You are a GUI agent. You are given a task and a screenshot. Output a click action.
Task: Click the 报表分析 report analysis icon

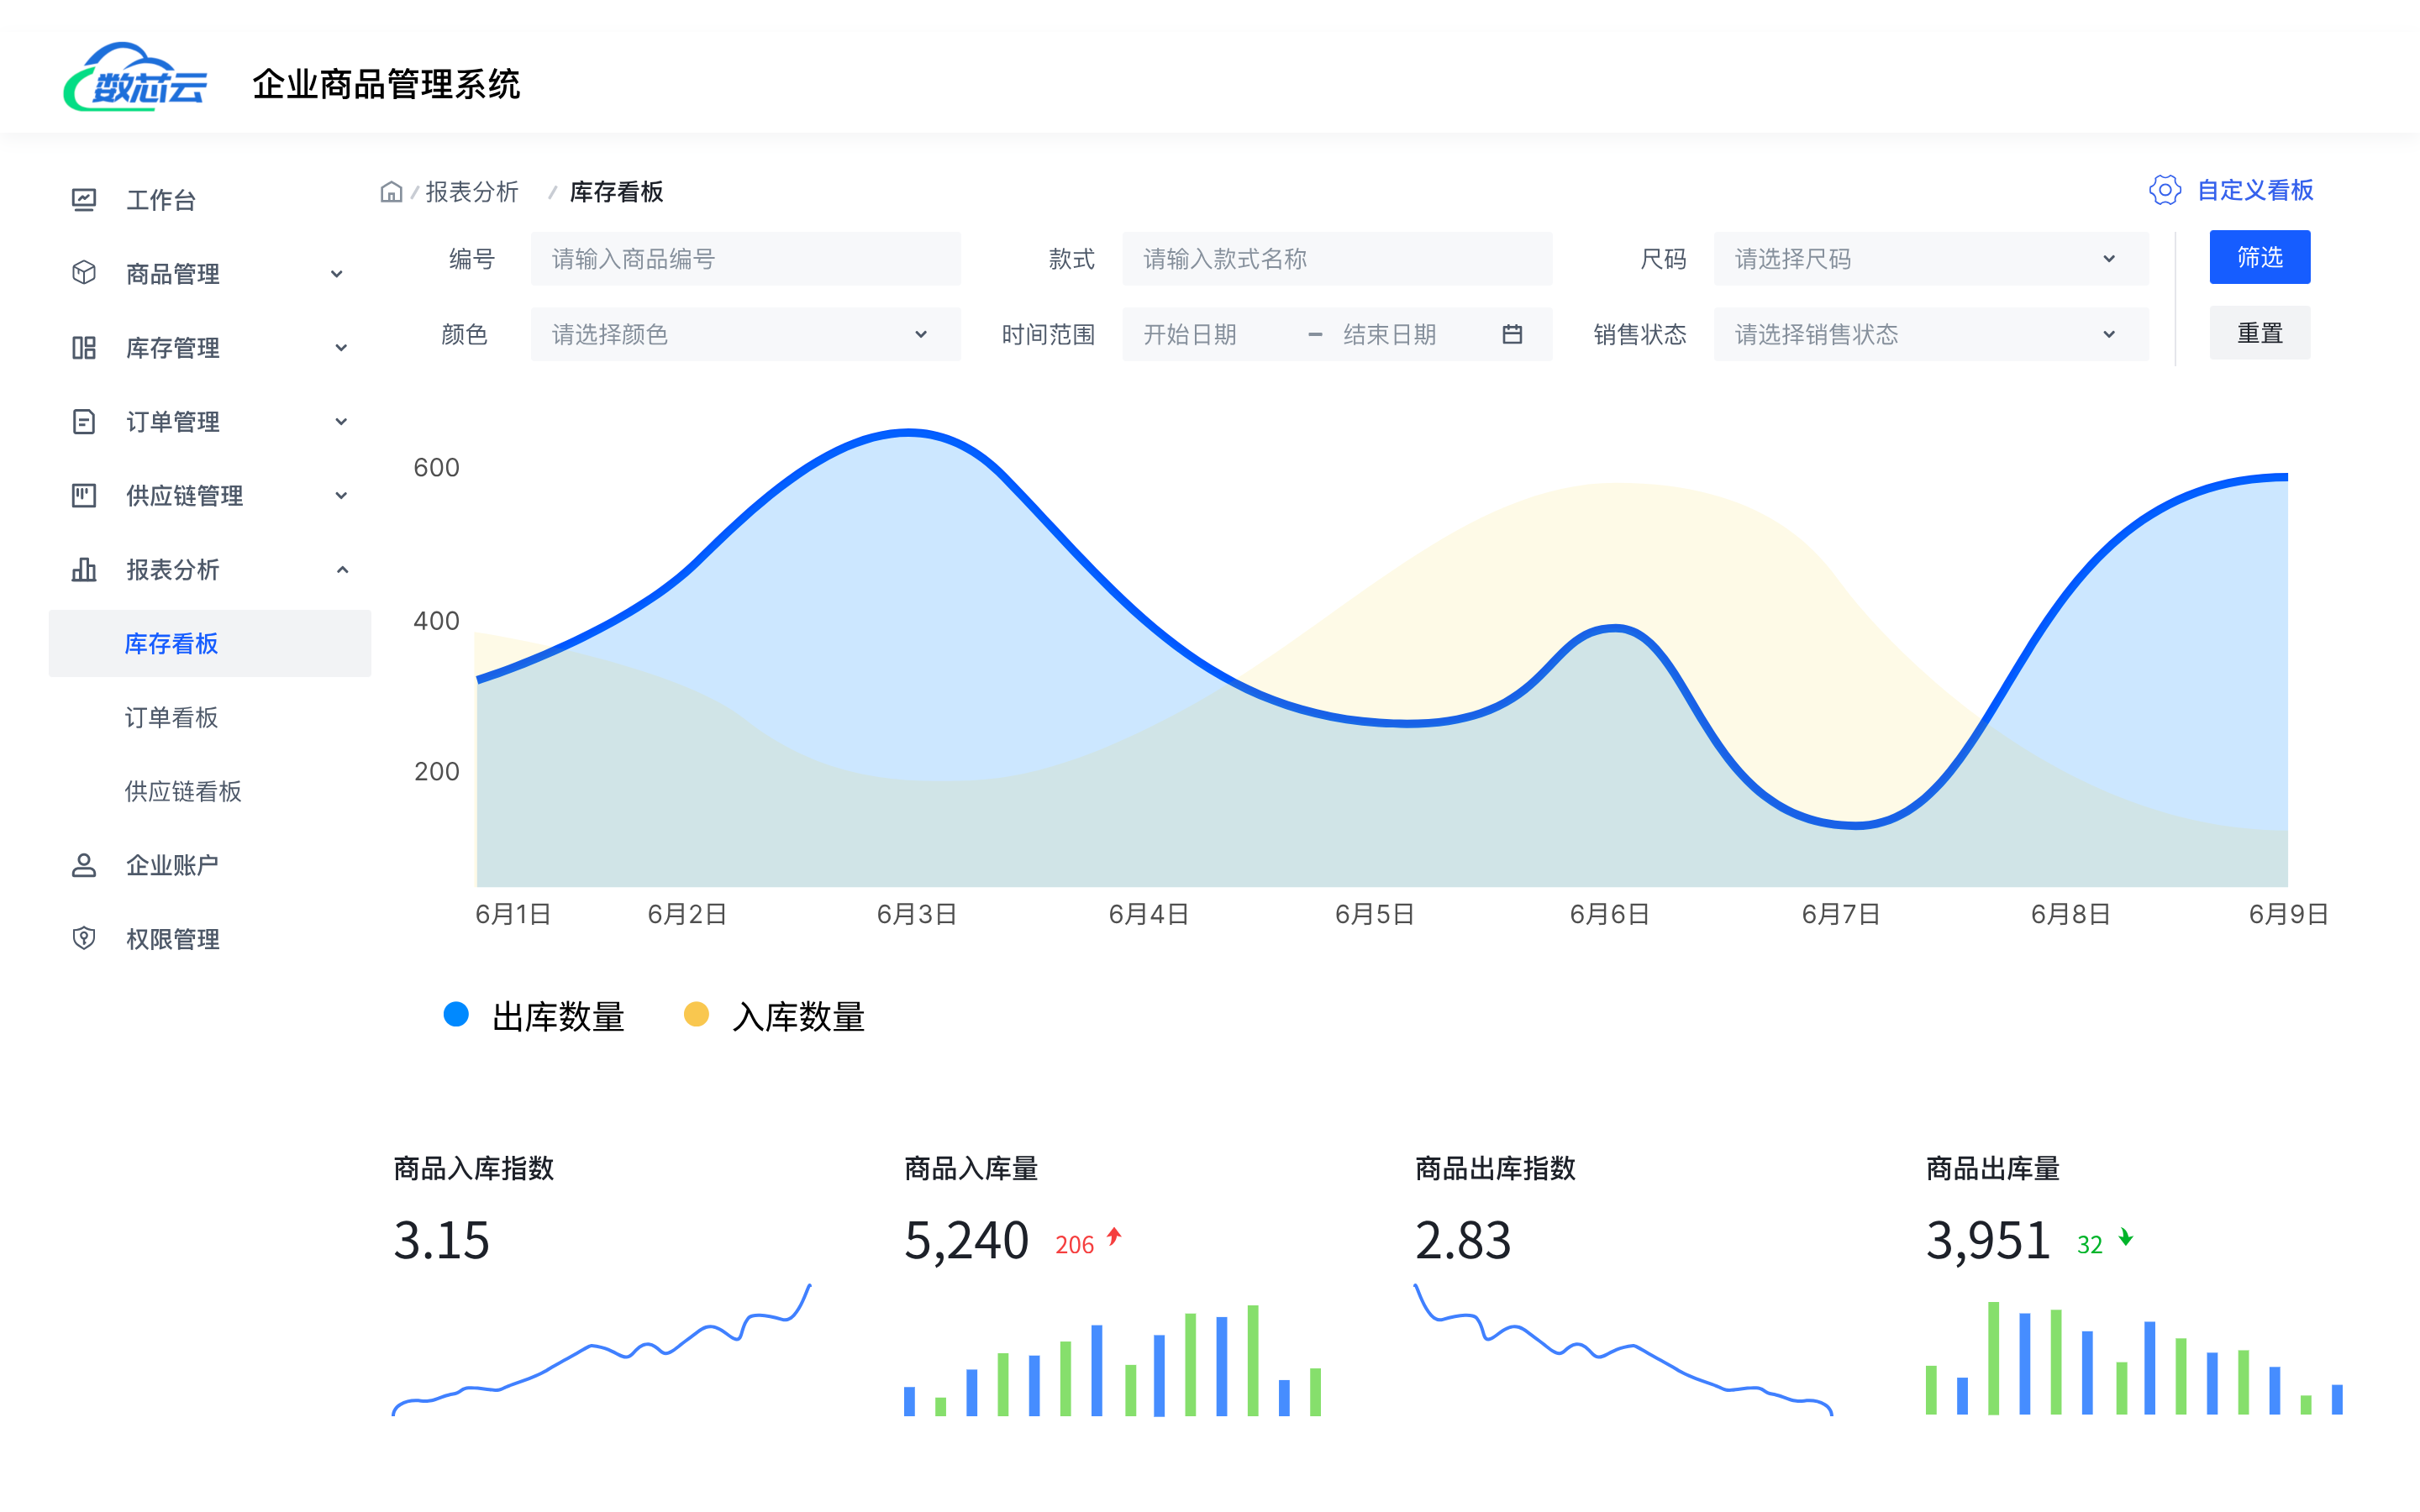84,569
